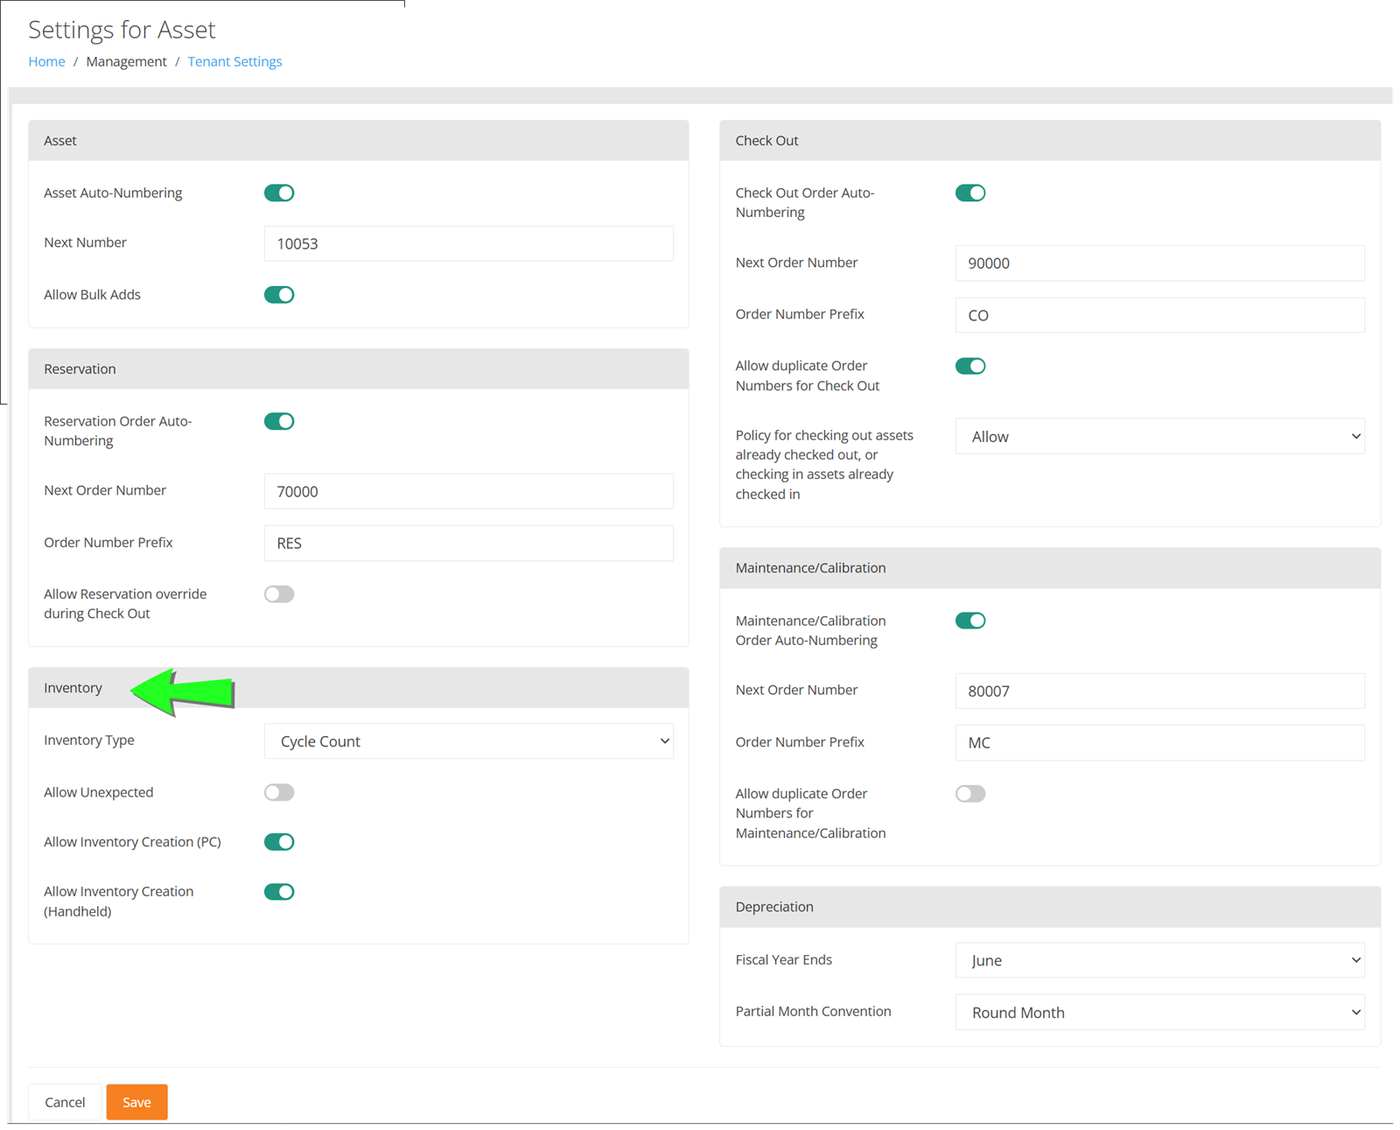Open Tenant Settings breadcrumb link
The width and height of the screenshot is (1400, 1130).
235,61
